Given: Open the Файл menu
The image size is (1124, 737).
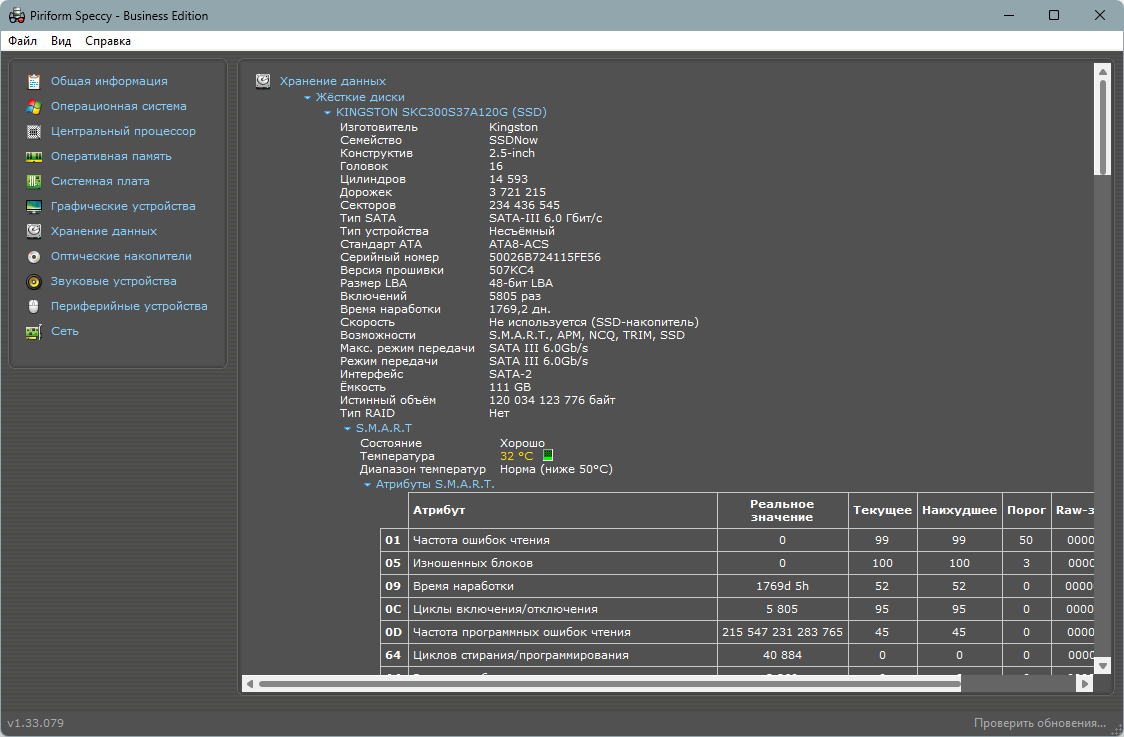Looking at the screenshot, I should click(x=22, y=41).
